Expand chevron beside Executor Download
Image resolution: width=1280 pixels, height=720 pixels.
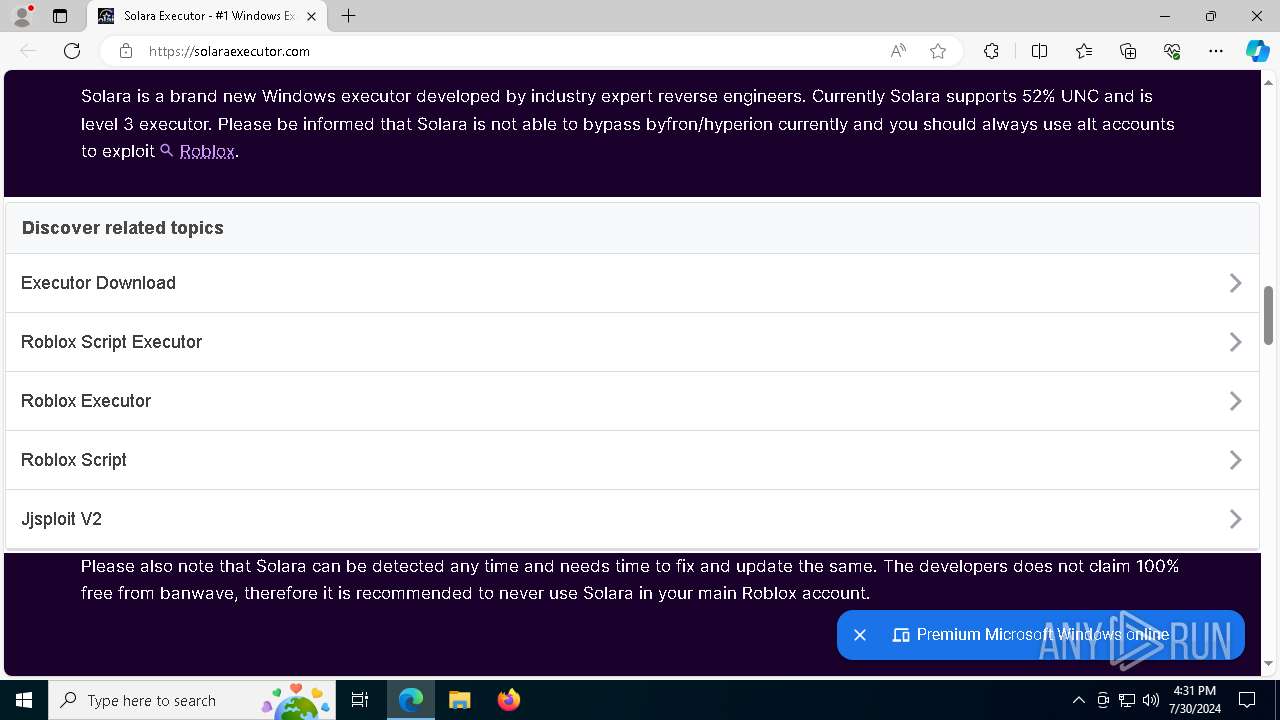pyautogui.click(x=1236, y=283)
